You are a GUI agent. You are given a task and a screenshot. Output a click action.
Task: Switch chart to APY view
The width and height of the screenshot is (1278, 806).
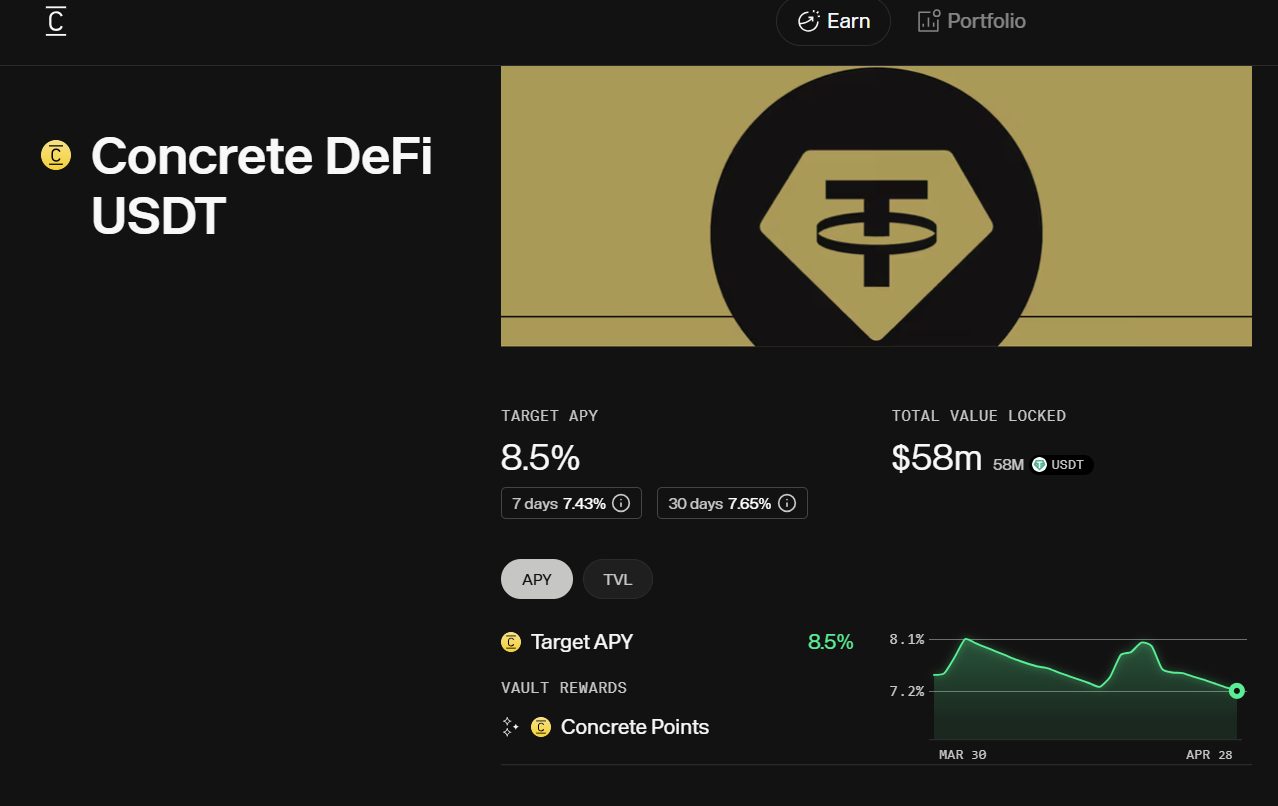pos(537,579)
